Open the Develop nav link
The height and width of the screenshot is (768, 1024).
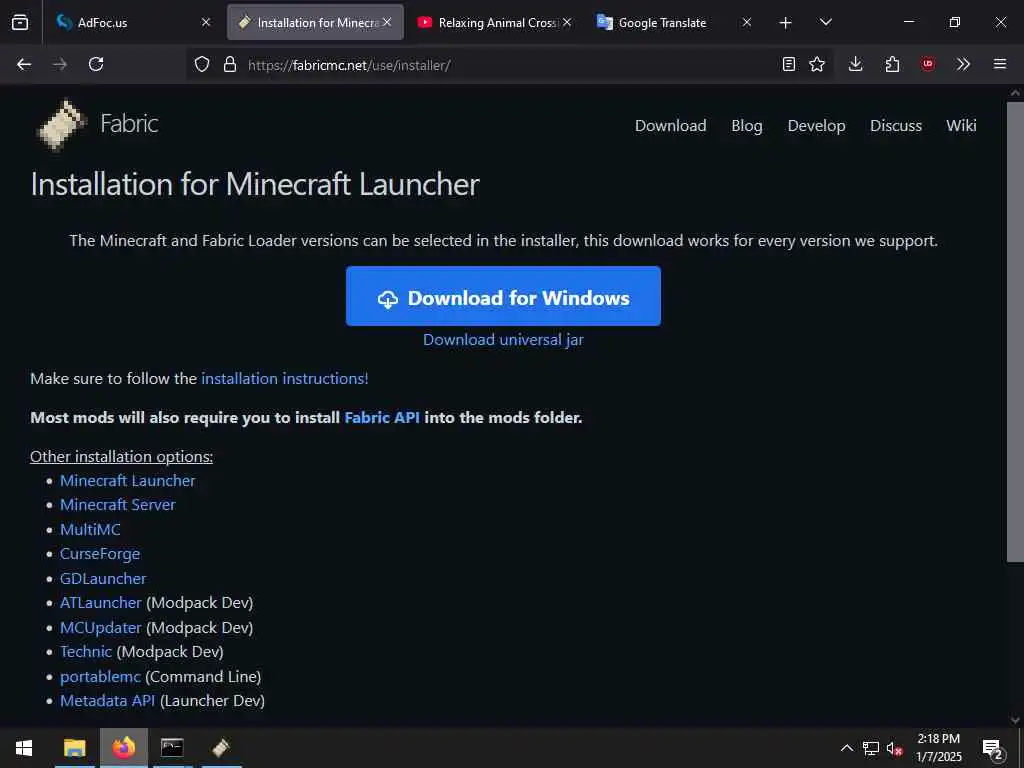[x=816, y=125]
